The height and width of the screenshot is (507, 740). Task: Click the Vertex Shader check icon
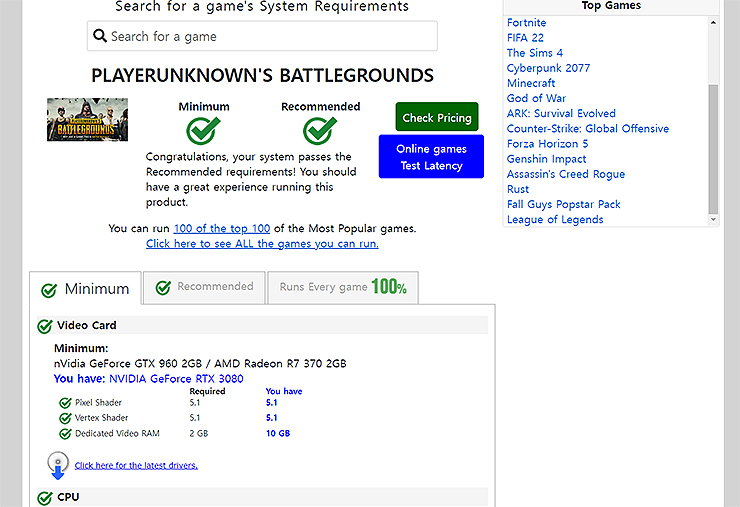tap(65, 418)
